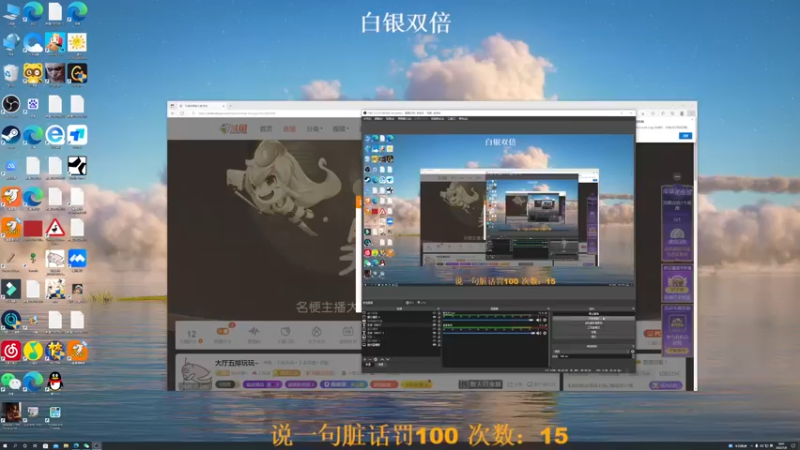Open the anime picture file on the desktop
Viewport: 800px width, 450px height.
[x=55, y=289]
